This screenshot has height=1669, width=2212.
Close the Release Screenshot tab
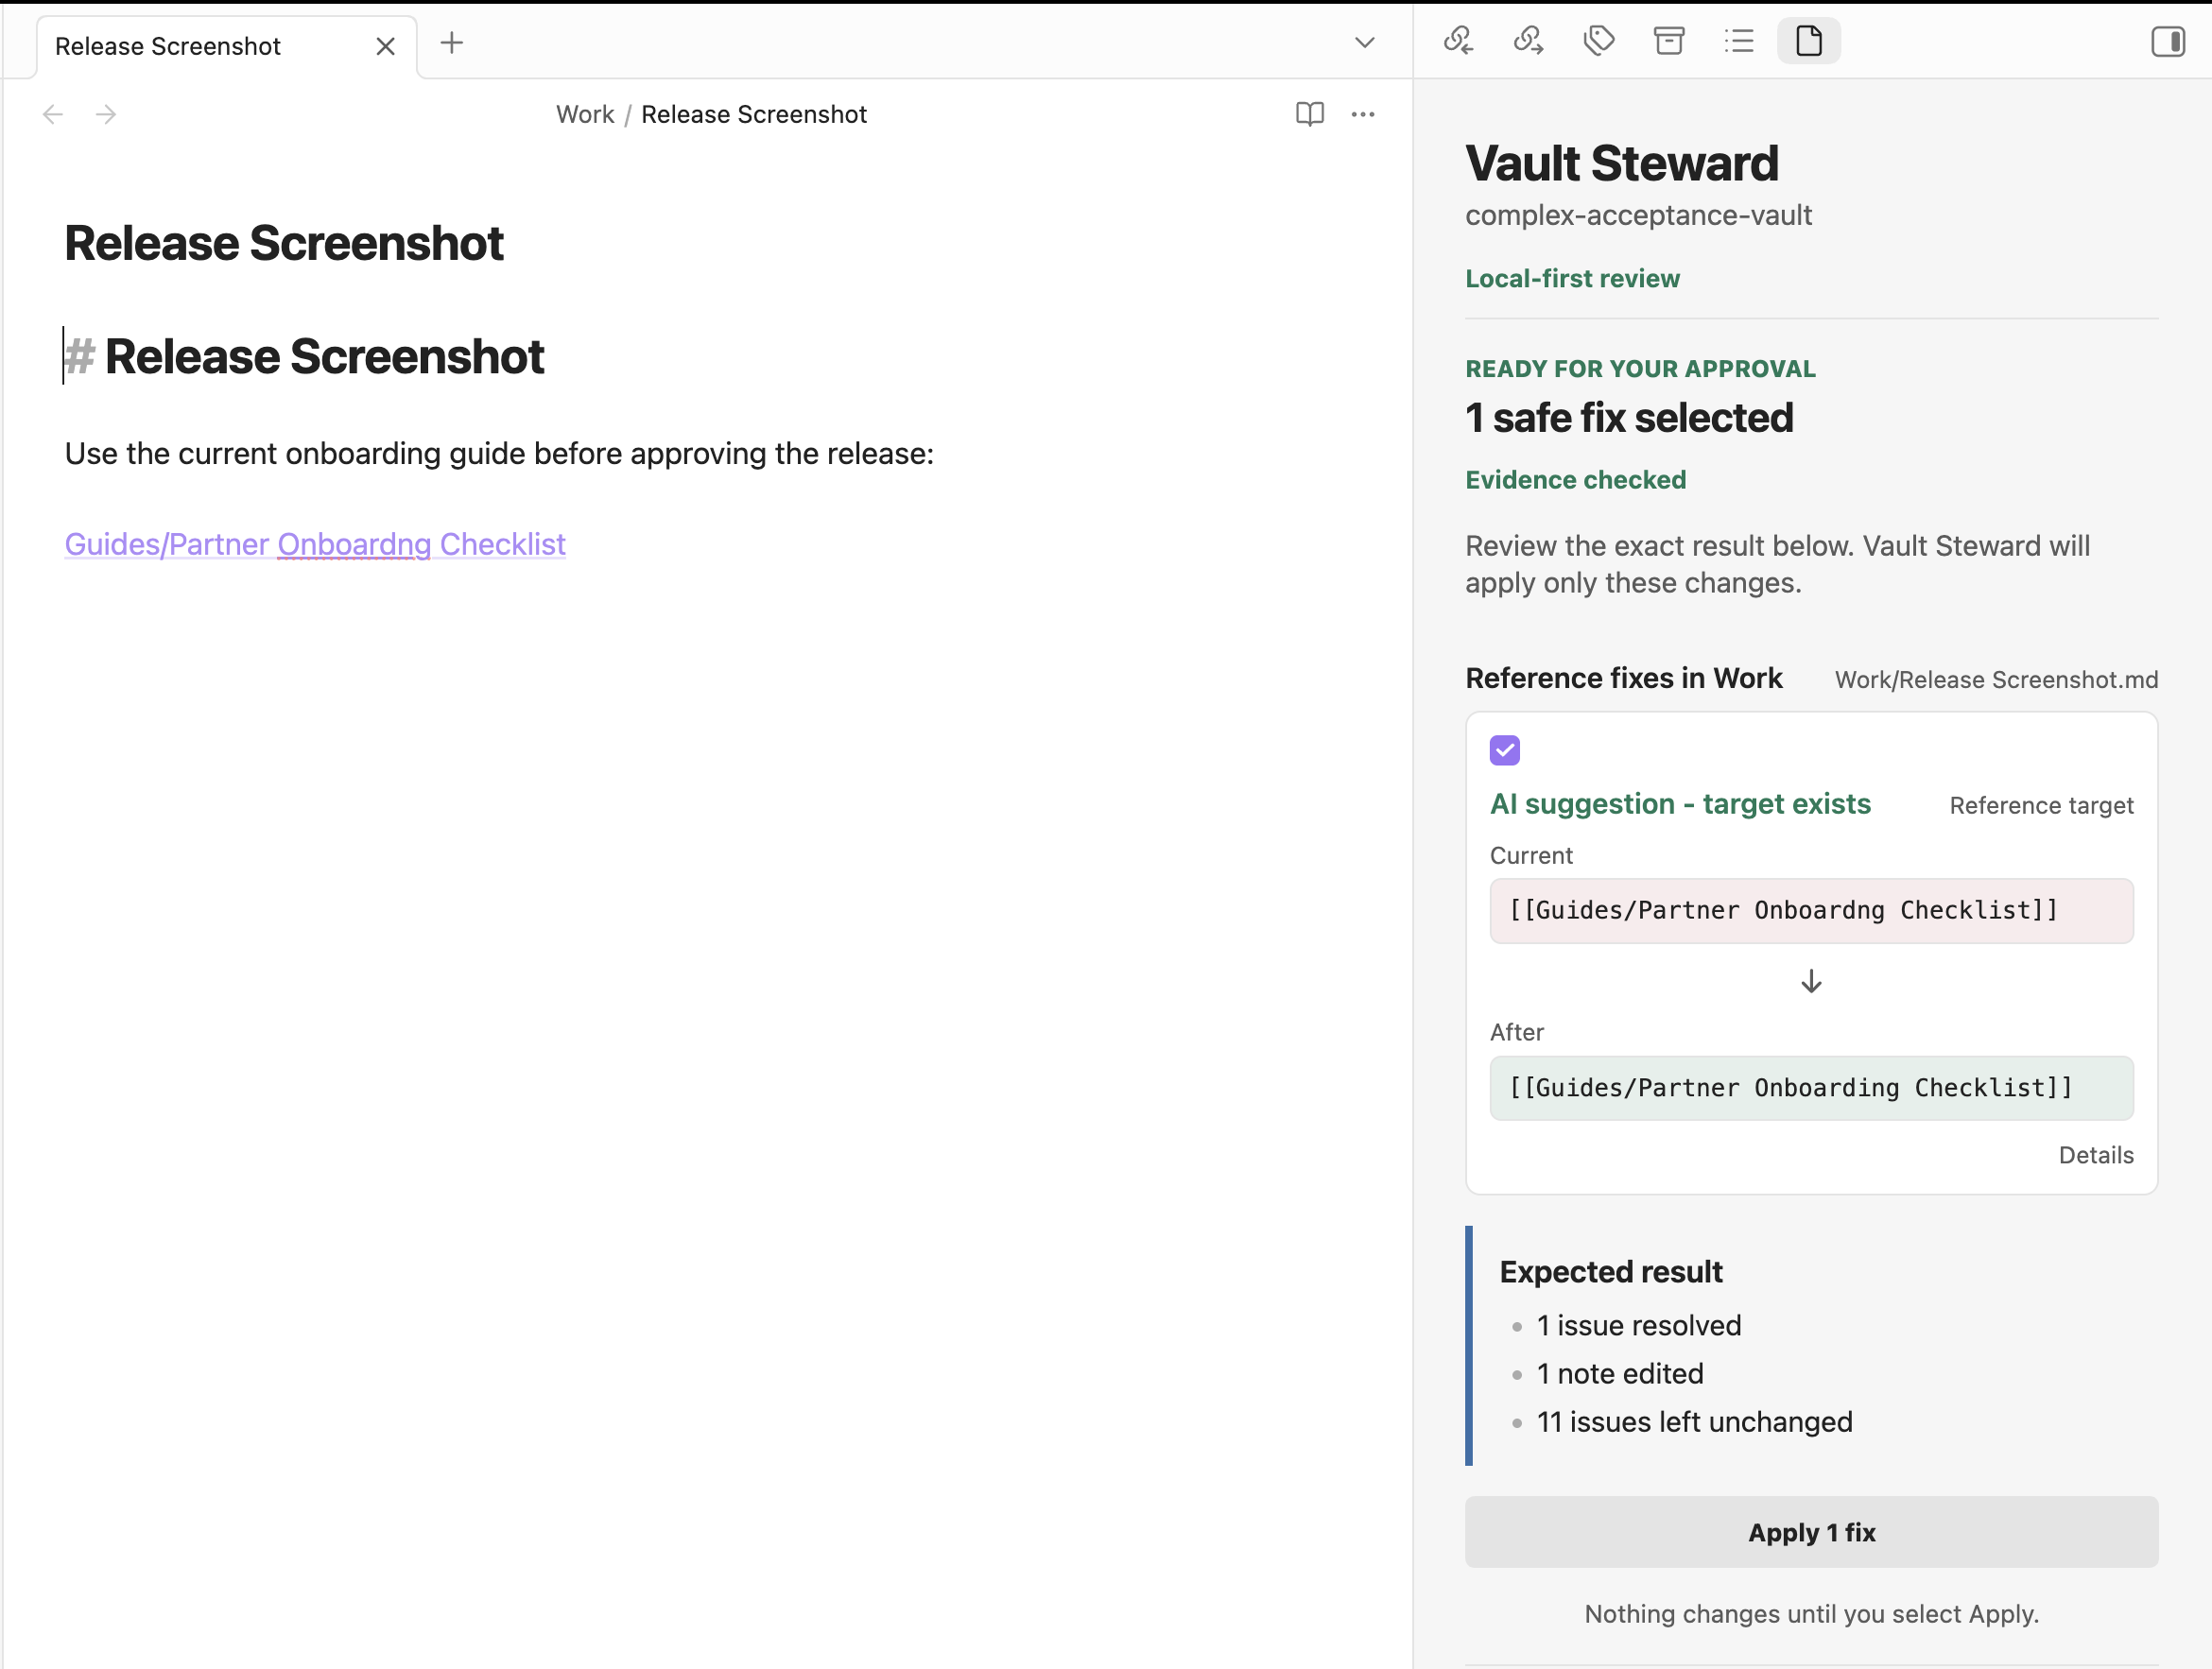(385, 46)
